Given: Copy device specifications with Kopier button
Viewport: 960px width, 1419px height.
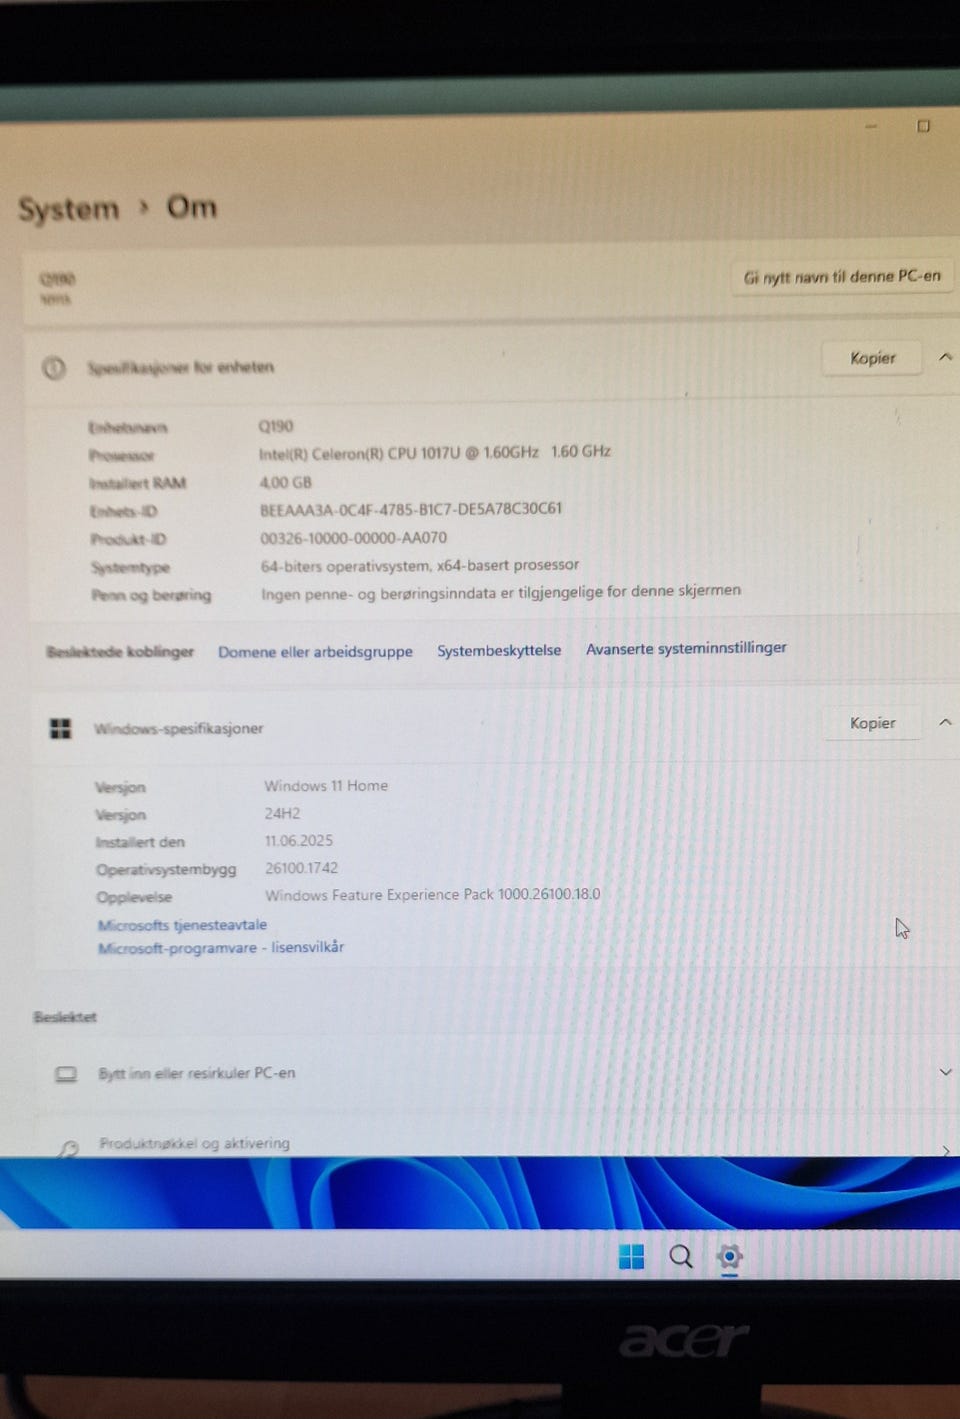Looking at the screenshot, I should 872,358.
